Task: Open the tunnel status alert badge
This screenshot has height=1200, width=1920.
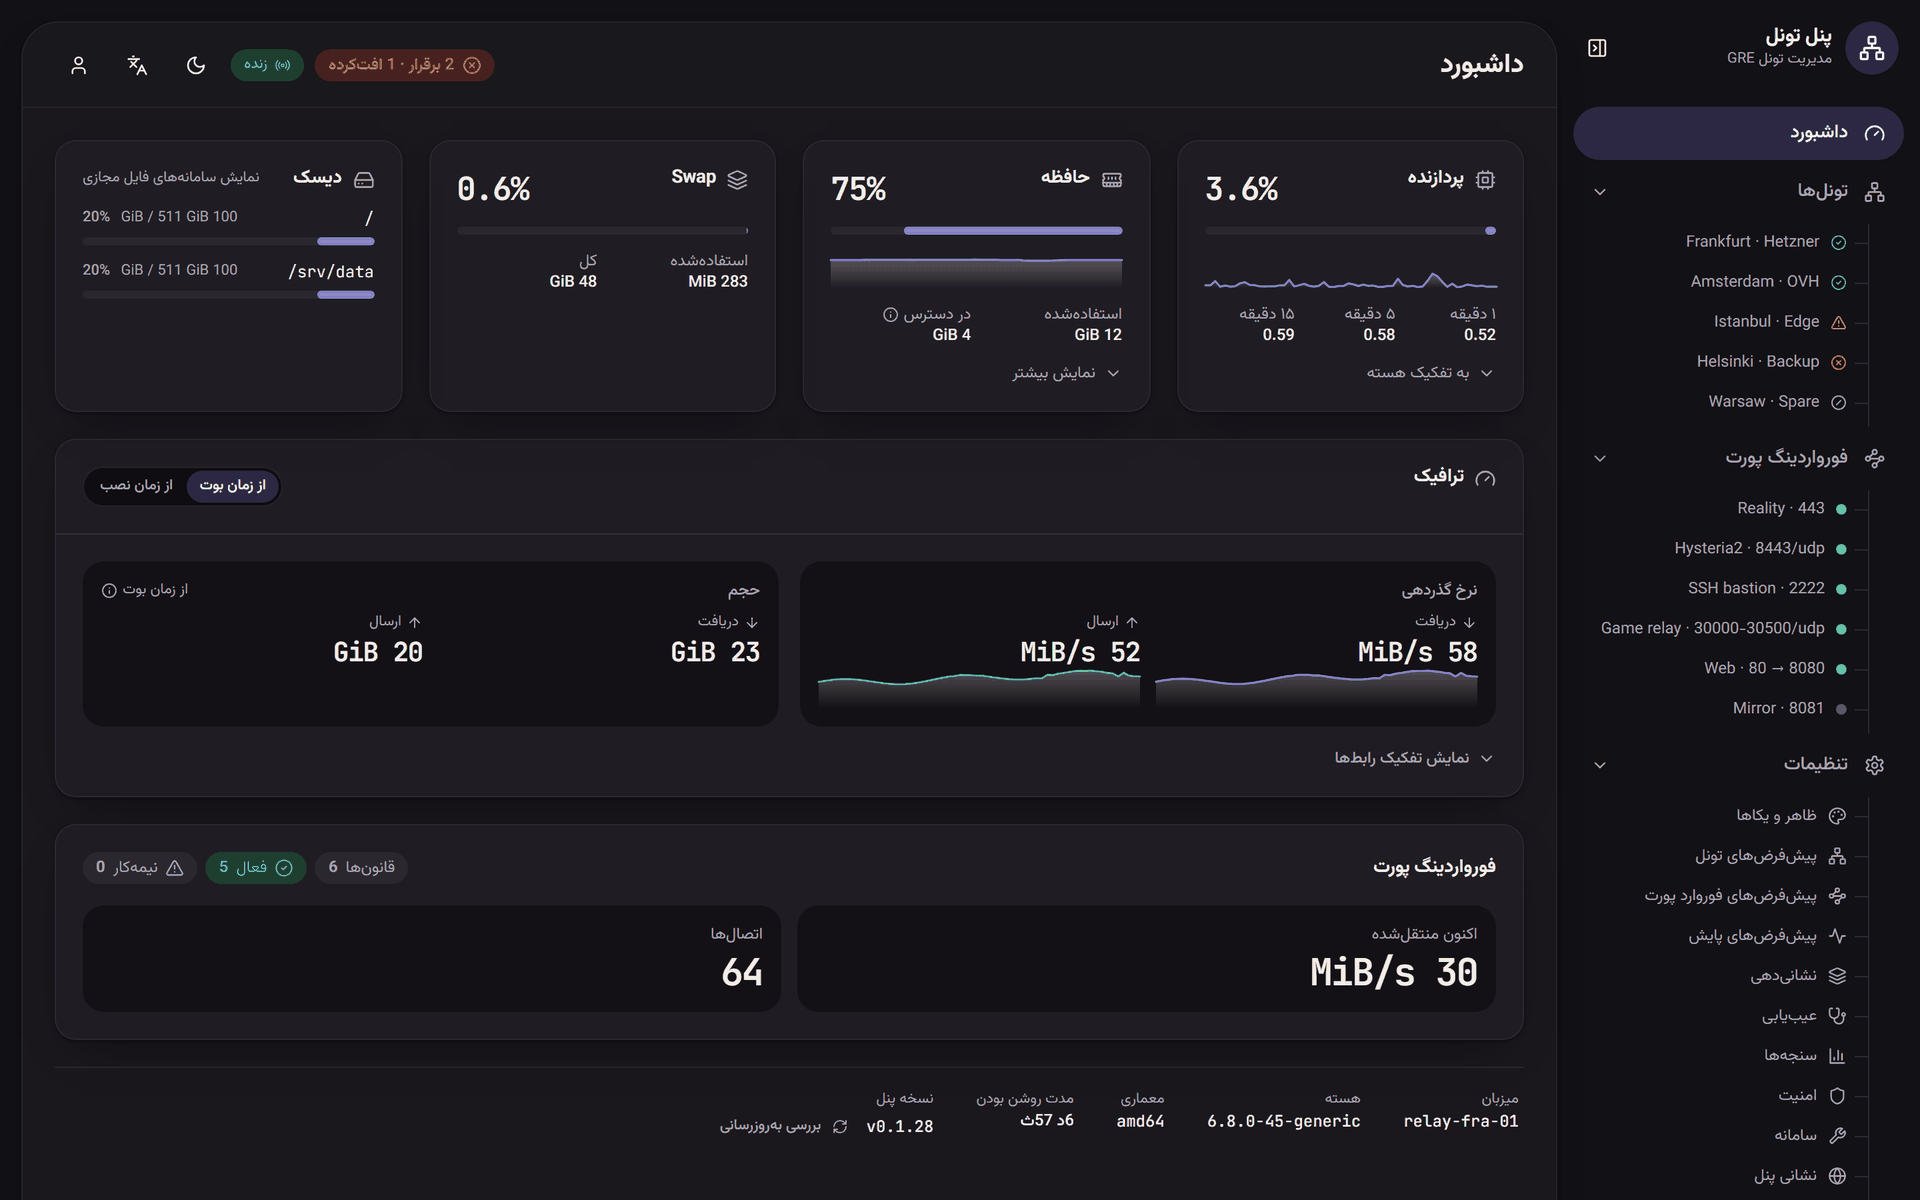Action: coord(404,65)
